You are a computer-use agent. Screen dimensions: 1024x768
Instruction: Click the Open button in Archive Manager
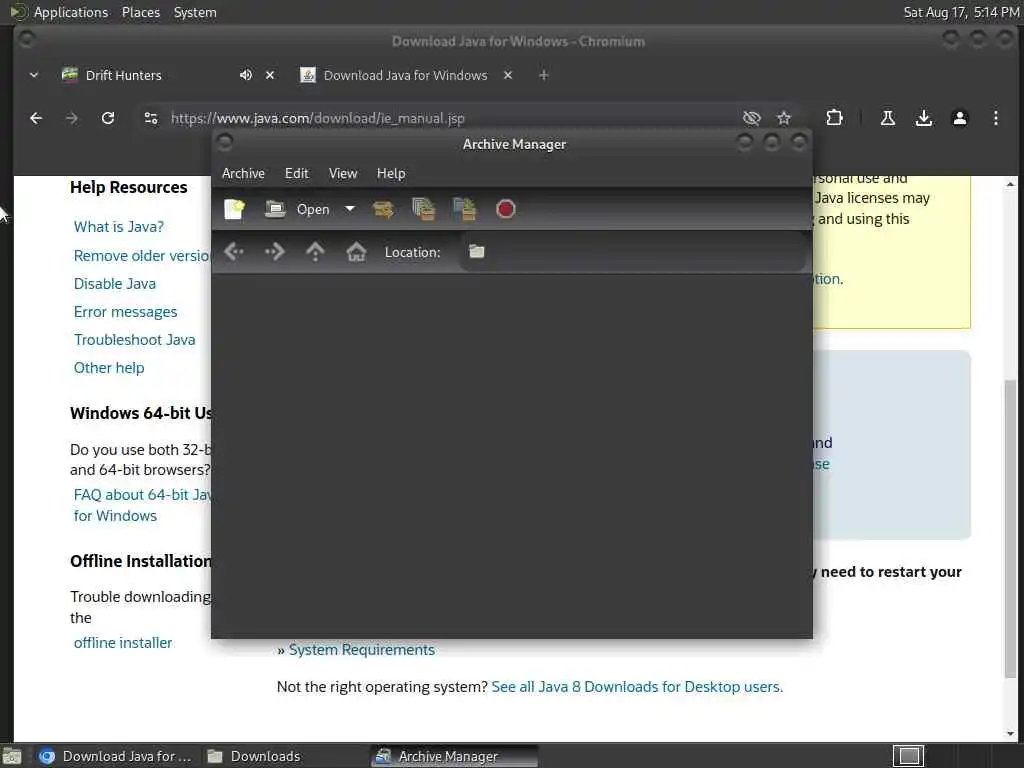297,209
